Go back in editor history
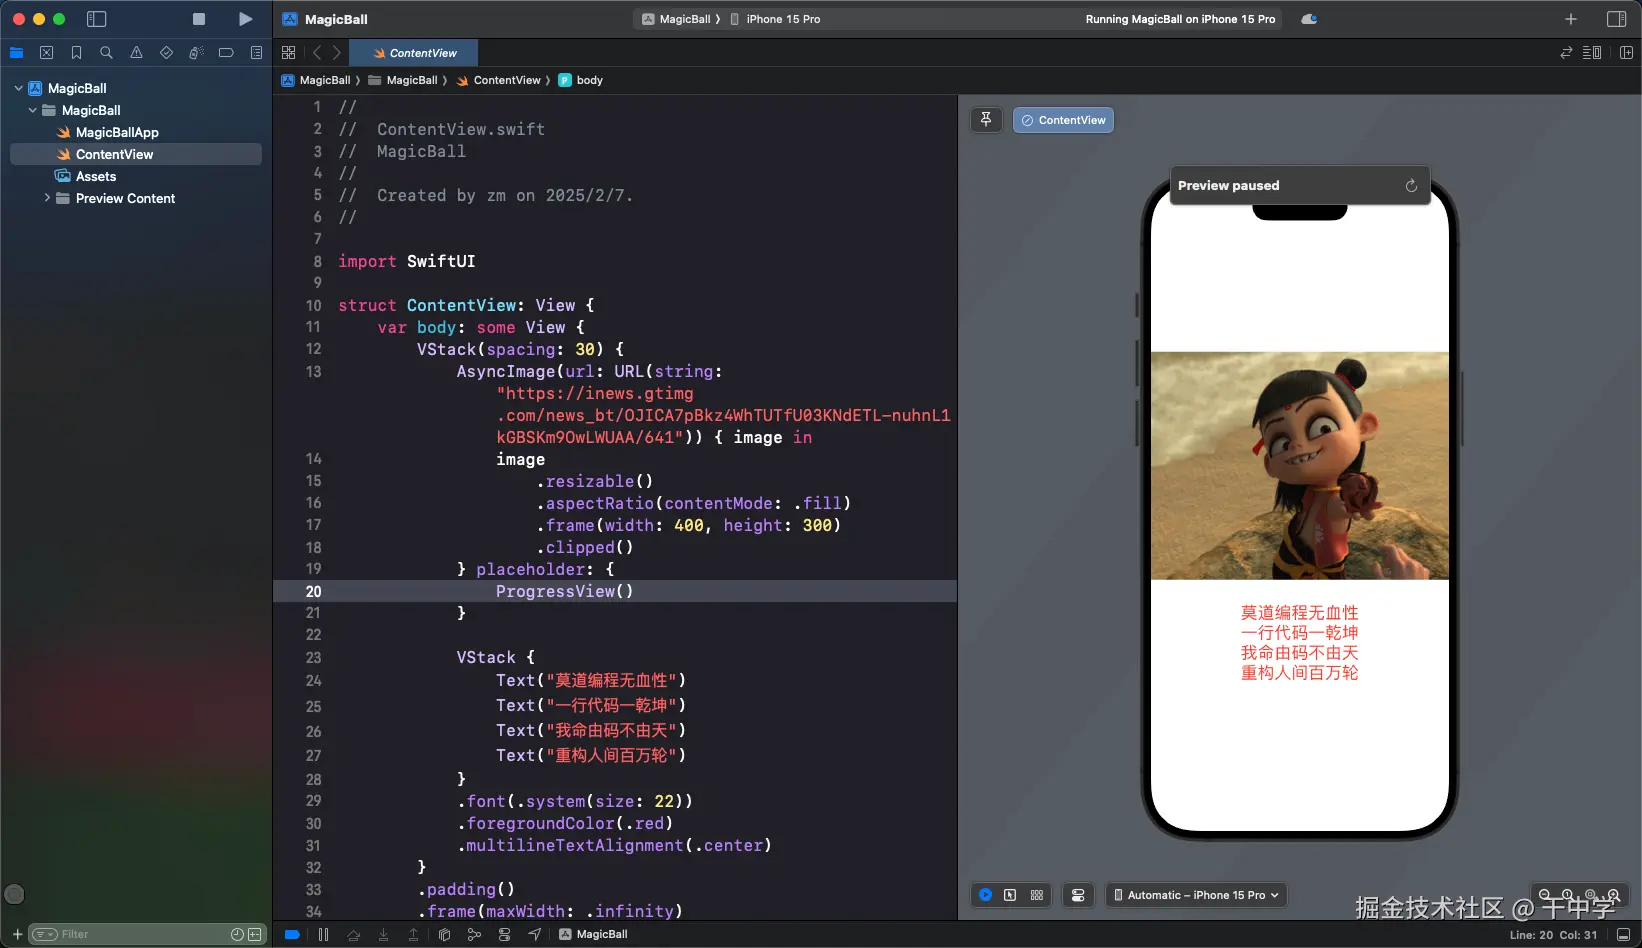Screen dimensions: 1642x948 pos(317,53)
